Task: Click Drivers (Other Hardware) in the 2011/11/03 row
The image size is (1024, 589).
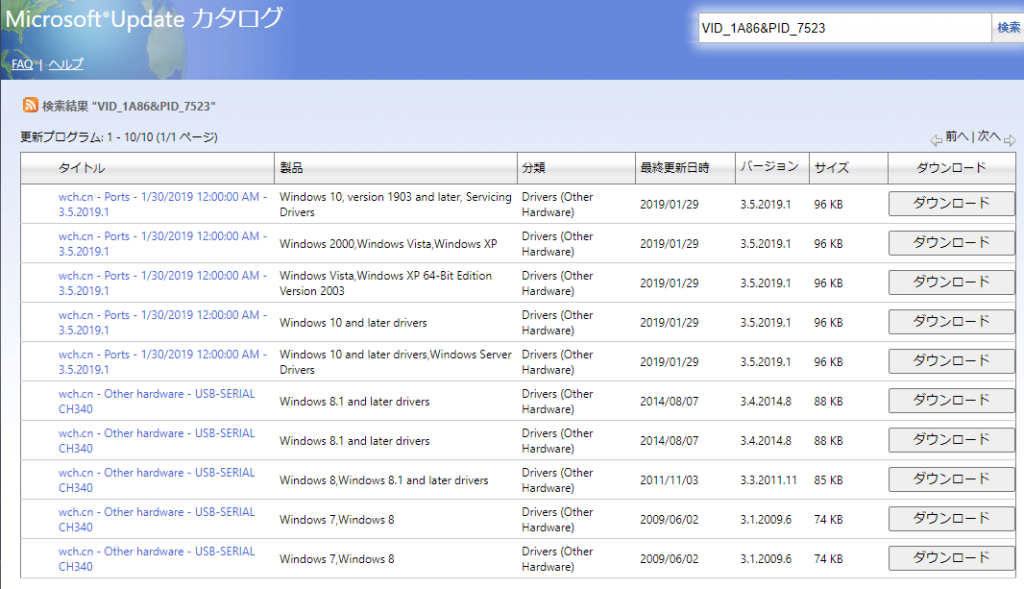Action: click(558, 480)
